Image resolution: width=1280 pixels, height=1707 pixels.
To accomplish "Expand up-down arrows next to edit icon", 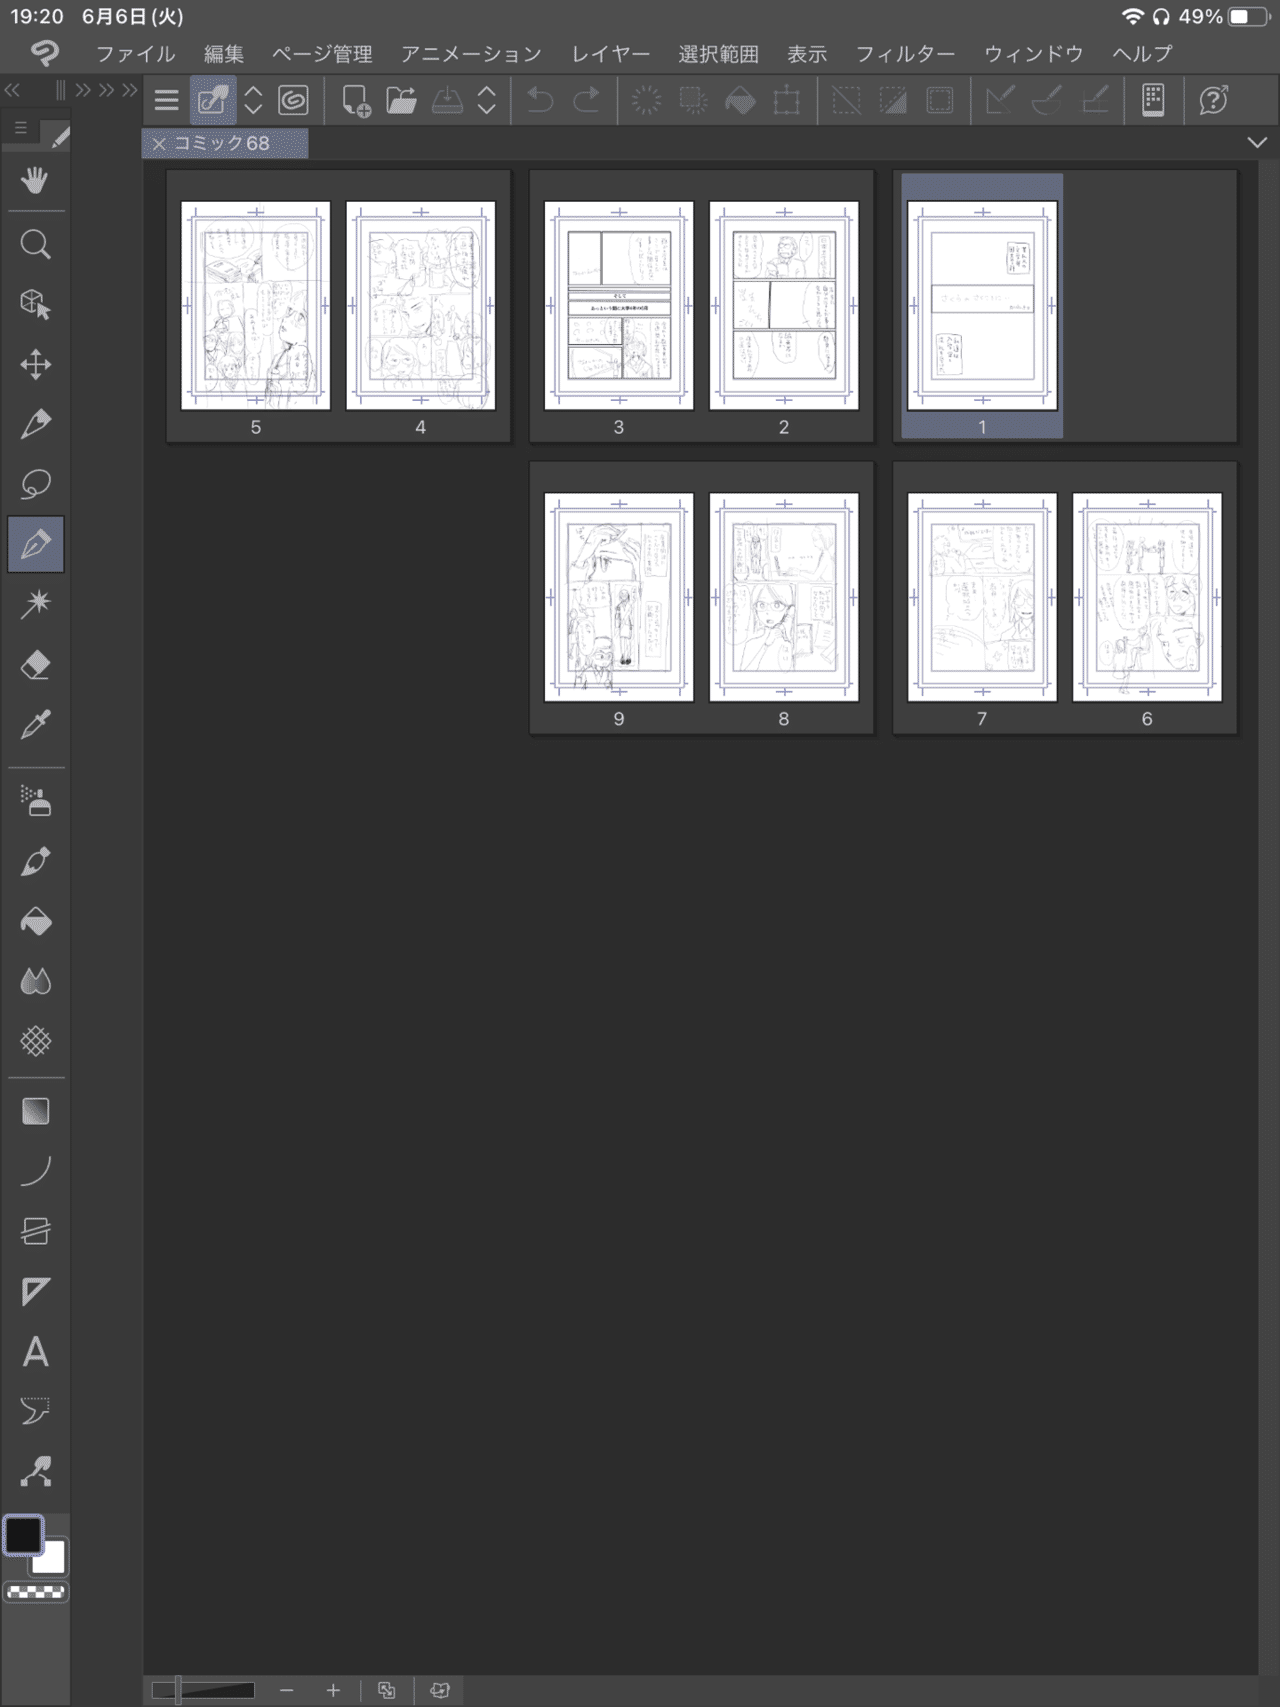I will [x=253, y=100].
